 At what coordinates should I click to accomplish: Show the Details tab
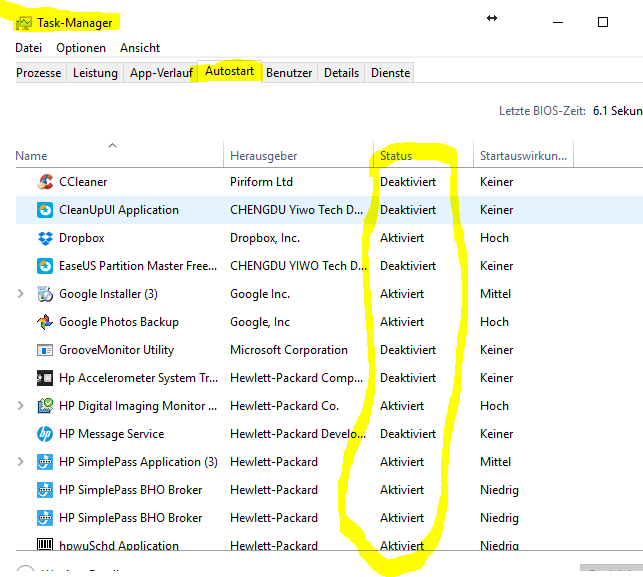(x=341, y=73)
